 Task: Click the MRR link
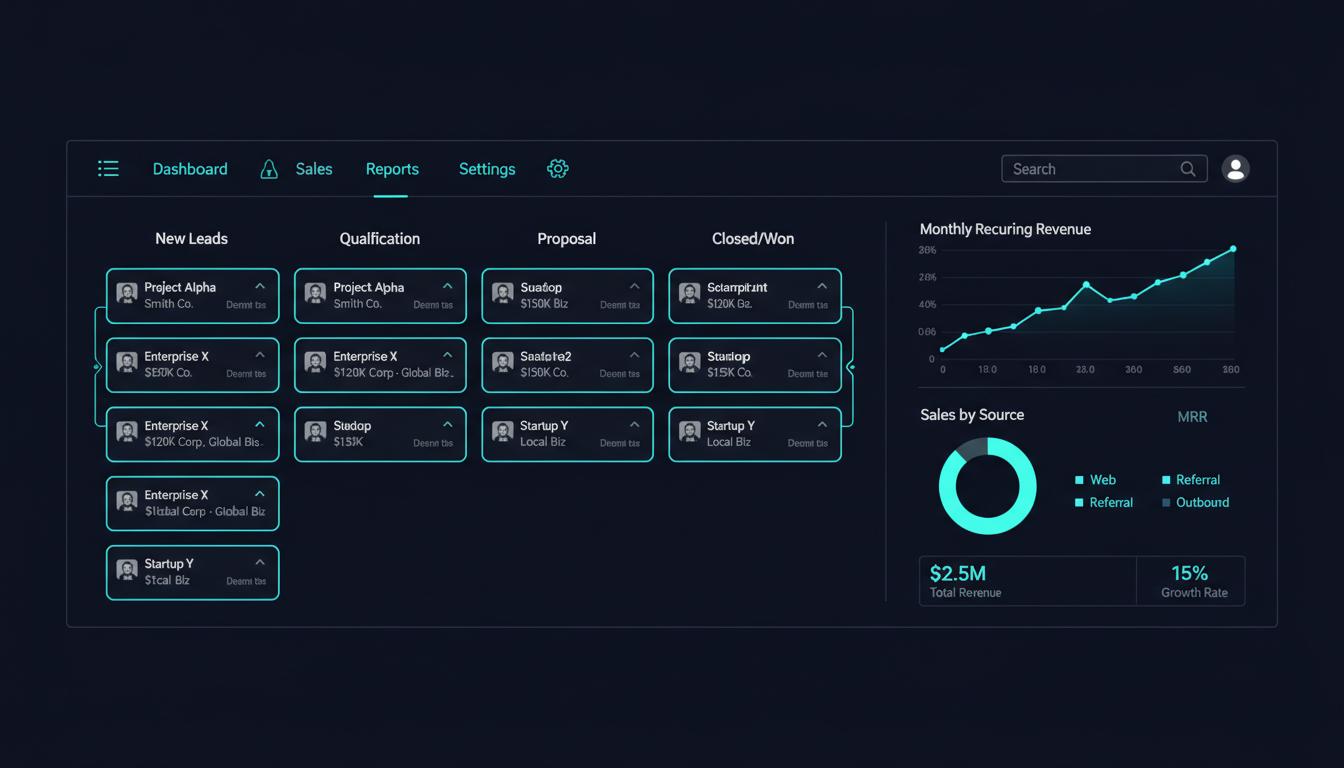1192,416
